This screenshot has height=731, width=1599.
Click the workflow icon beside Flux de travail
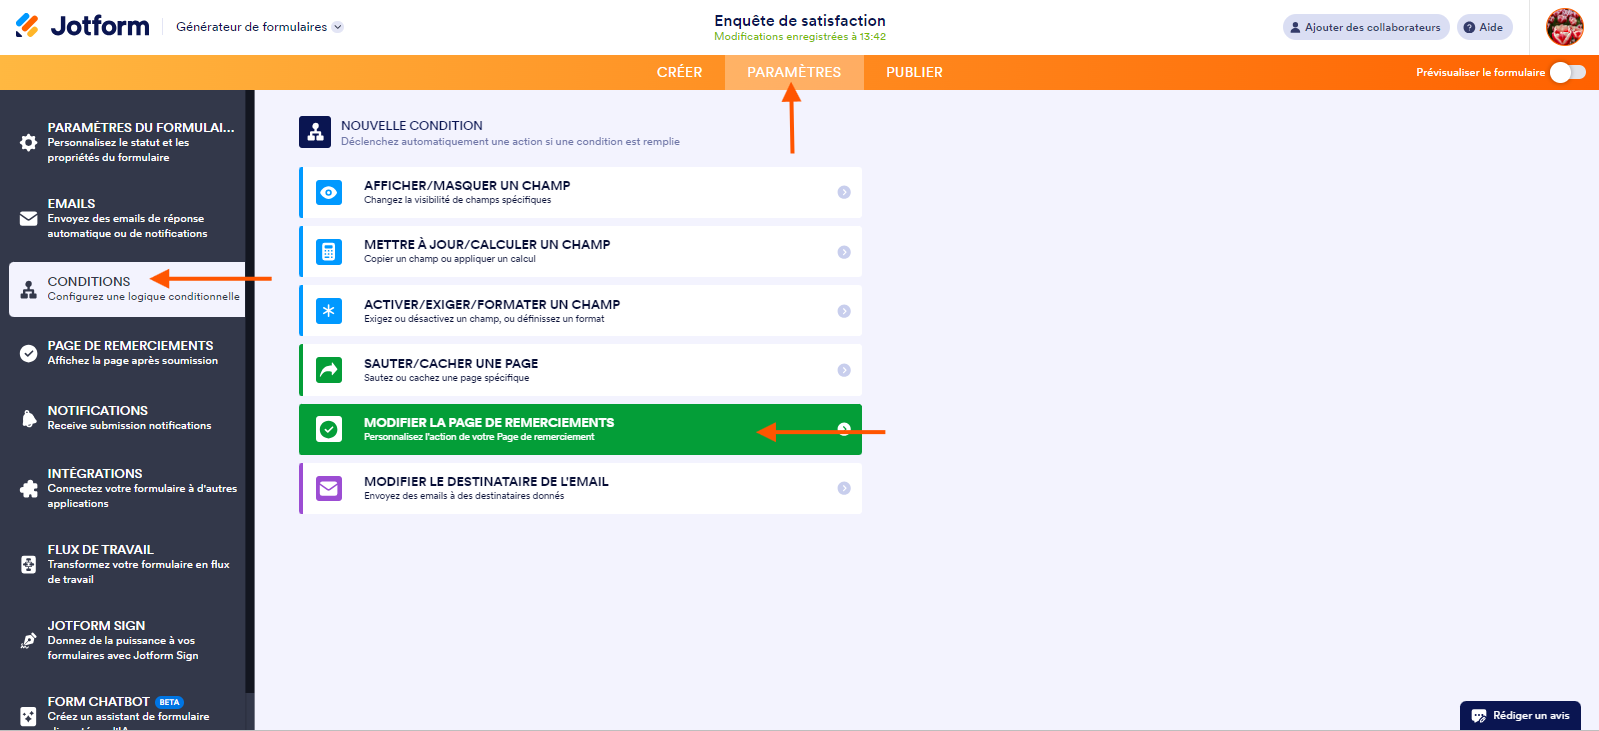point(29,564)
